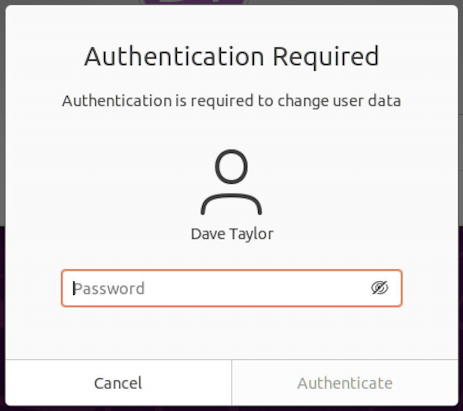This screenshot has width=463, height=411.
Task: Click the empty space right of Password text
Action: 257,288
